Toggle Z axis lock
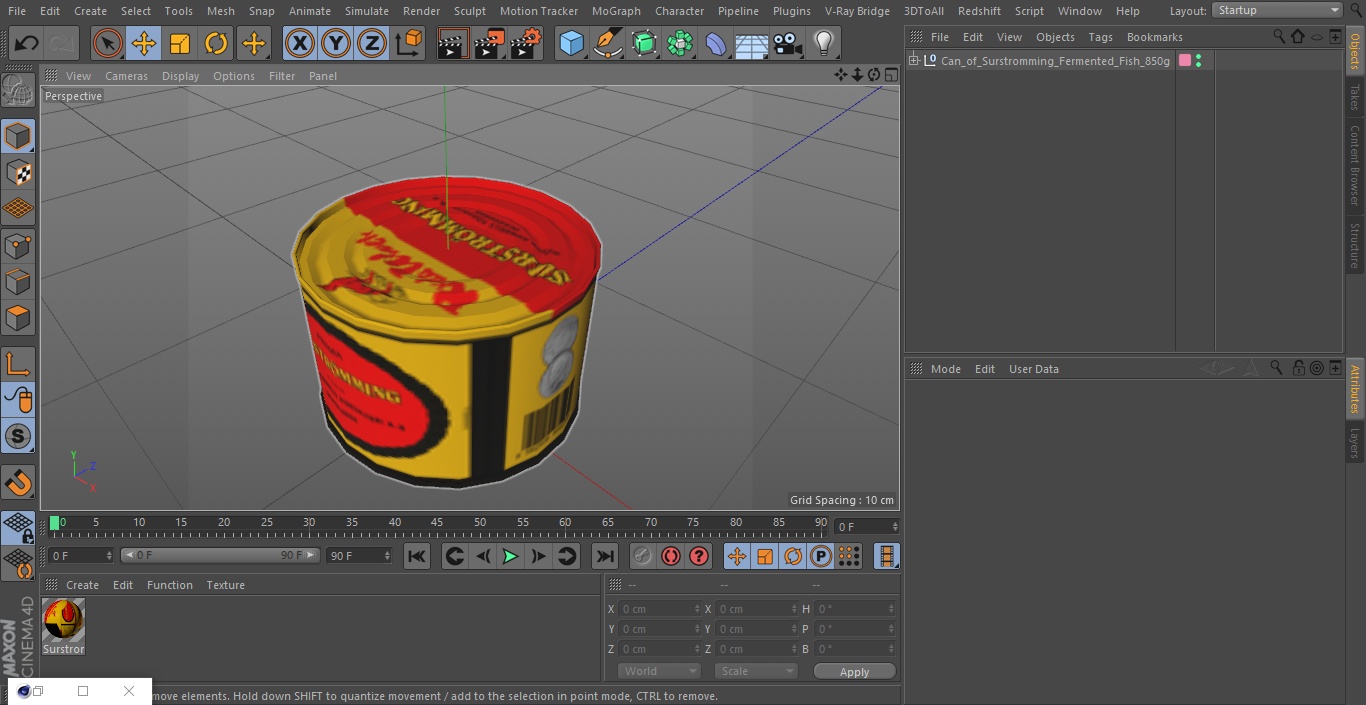Image resolution: width=1366 pixels, height=705 pixels. tap(372, 43)
